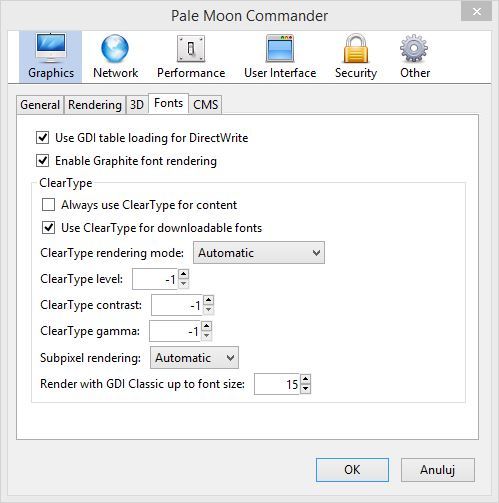Cancel with the Anuluj button
499x503 pixels.
(438, 470)
